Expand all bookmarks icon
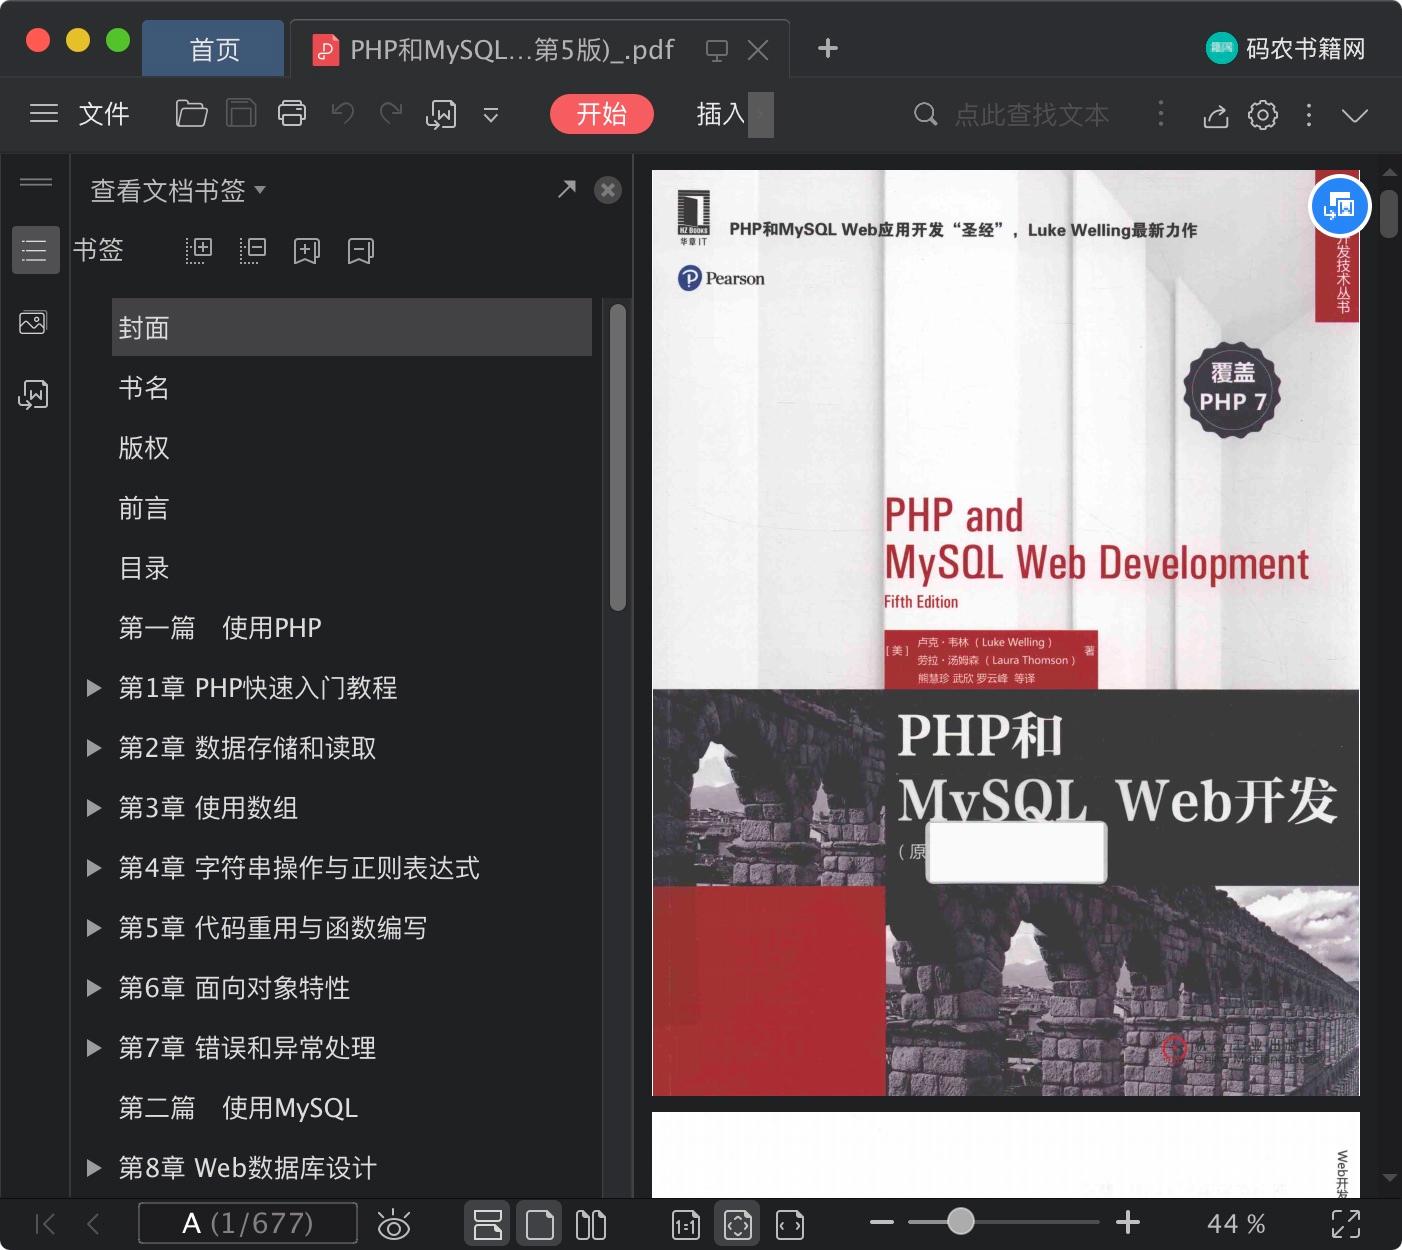This screenshot has height=1250, width=1402. [199, 250]
